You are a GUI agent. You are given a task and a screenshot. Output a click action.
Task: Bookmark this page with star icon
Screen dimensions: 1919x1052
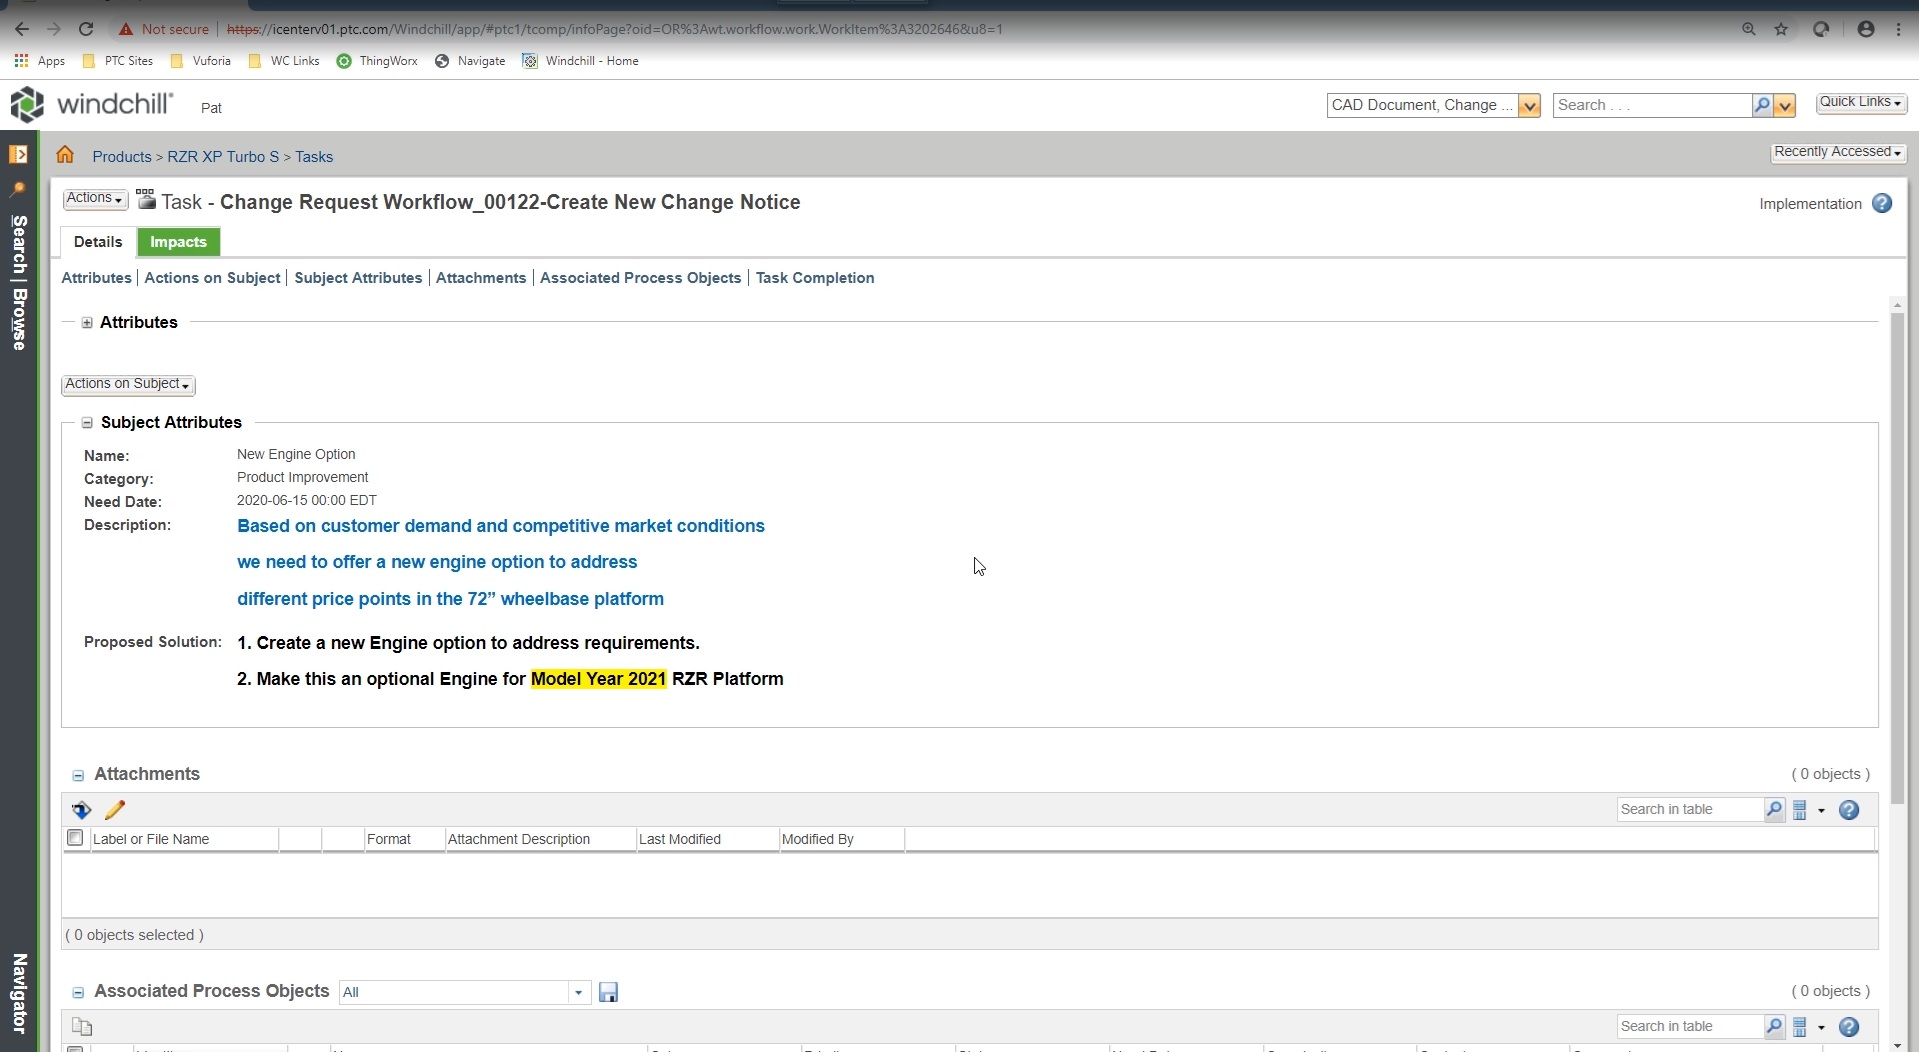pyautogui.click(x=1781, y=29)
